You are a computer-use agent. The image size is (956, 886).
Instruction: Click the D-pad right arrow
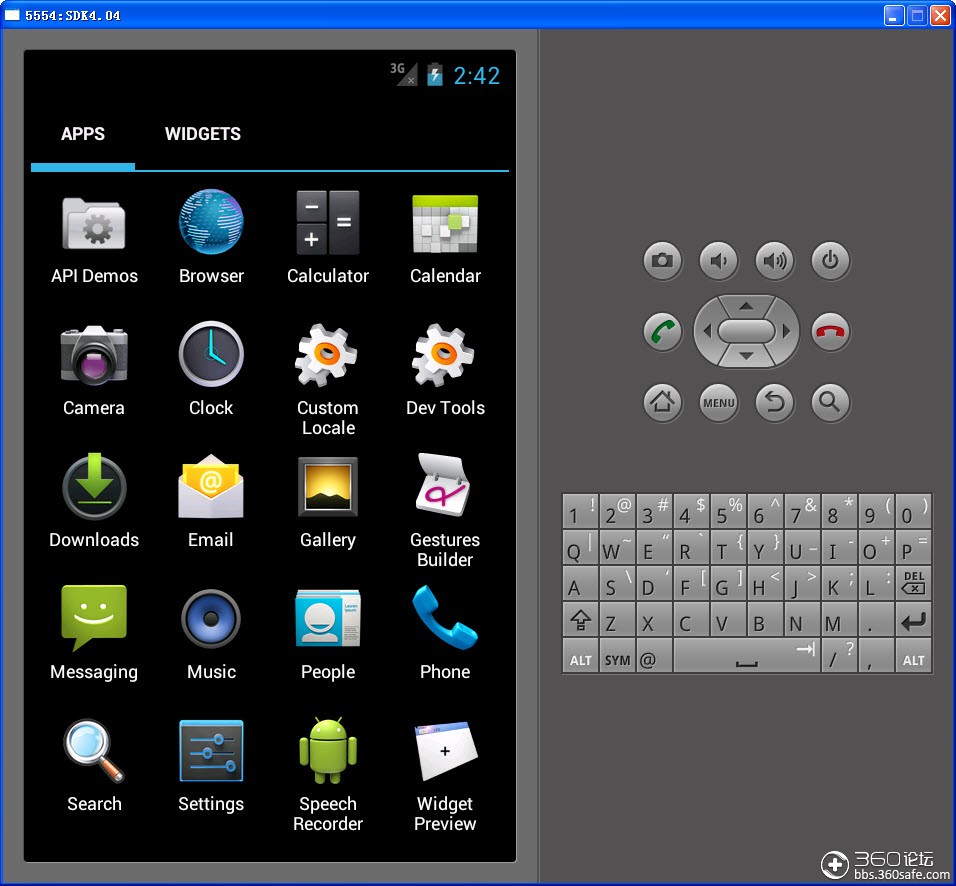786,332
